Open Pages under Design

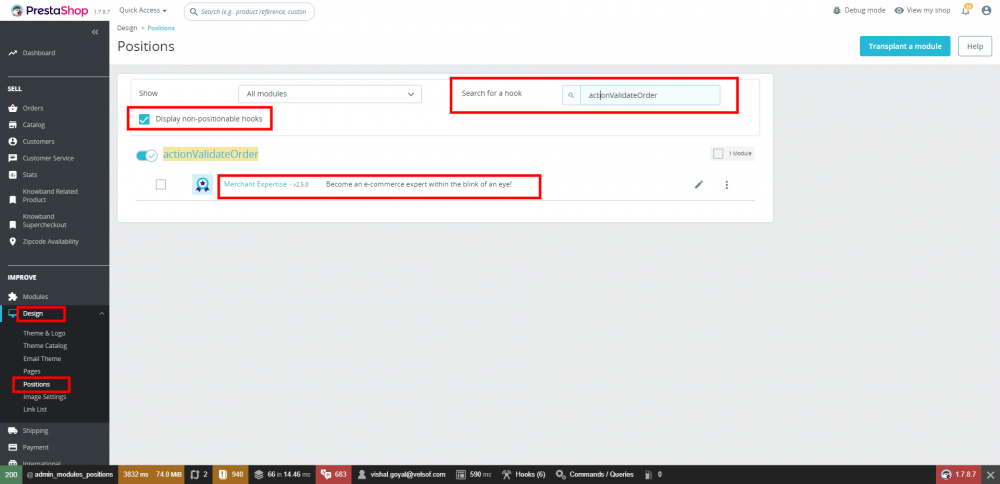click(x=32, y=371)
